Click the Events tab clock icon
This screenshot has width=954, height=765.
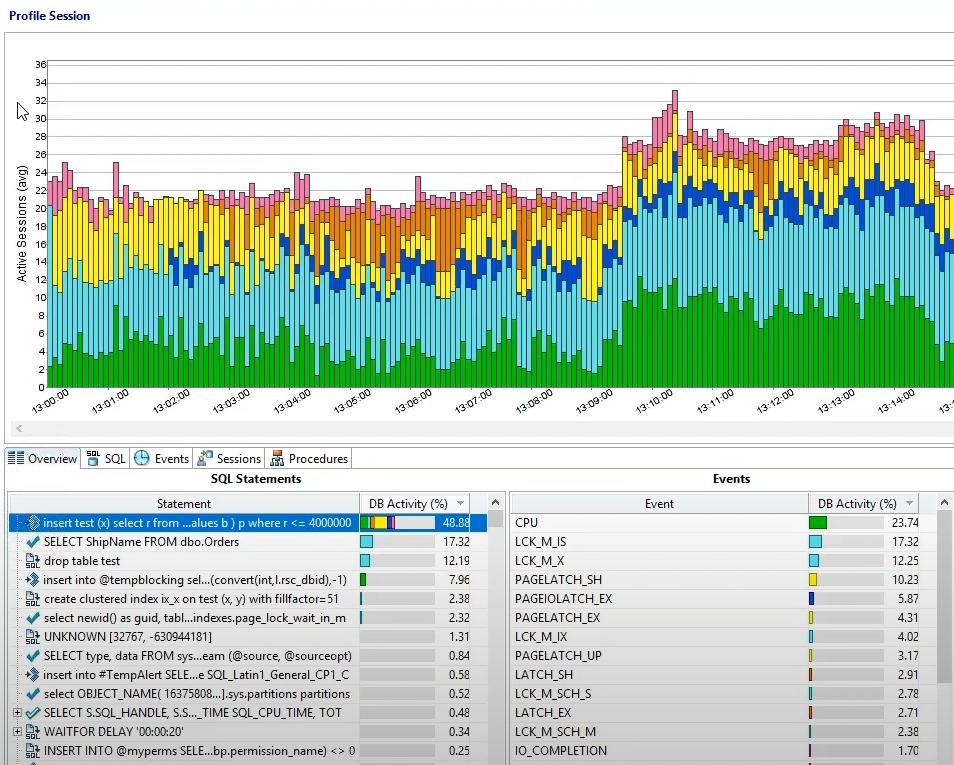[142, 458]
